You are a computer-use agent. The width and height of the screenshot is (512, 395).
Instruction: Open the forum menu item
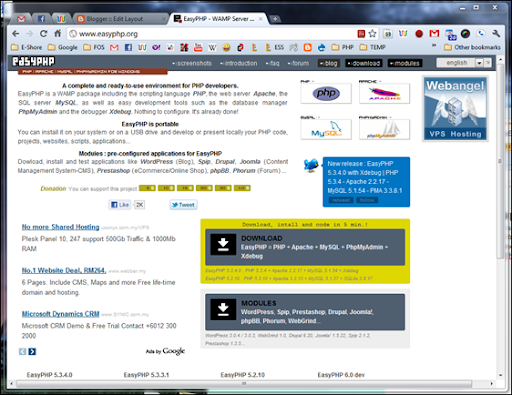click(x=298, y=63)
